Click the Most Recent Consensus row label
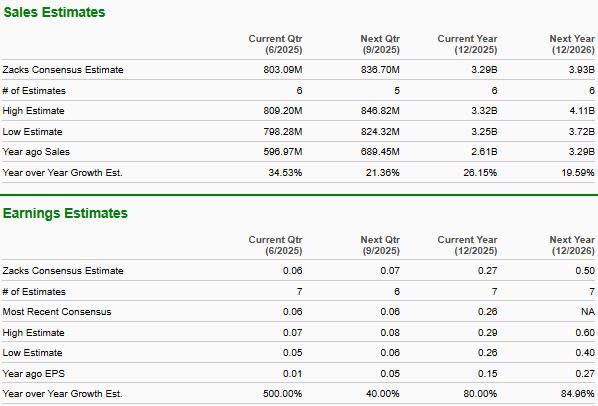The image size is (598, 406). (57, 312)
